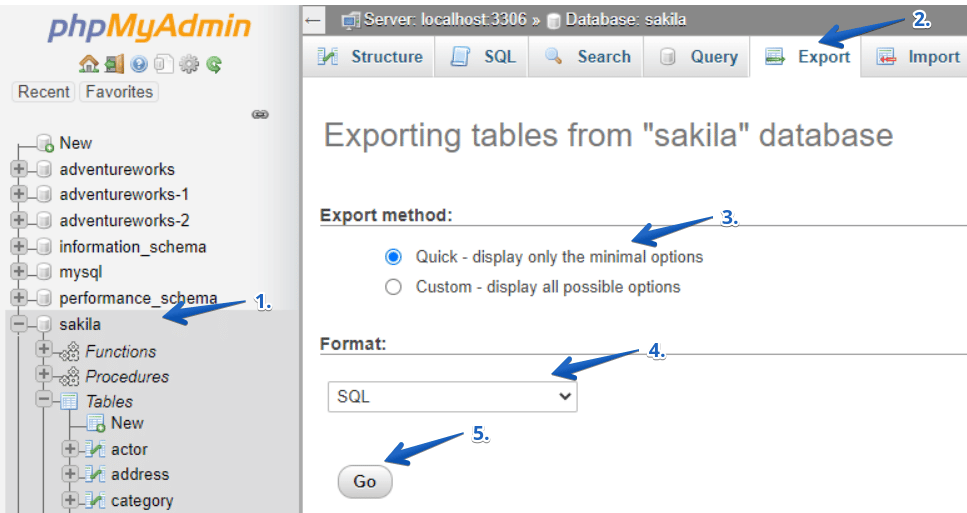
Task: Click the Procedures tree label
Action: pyautogui.click(x=127, y=376)
